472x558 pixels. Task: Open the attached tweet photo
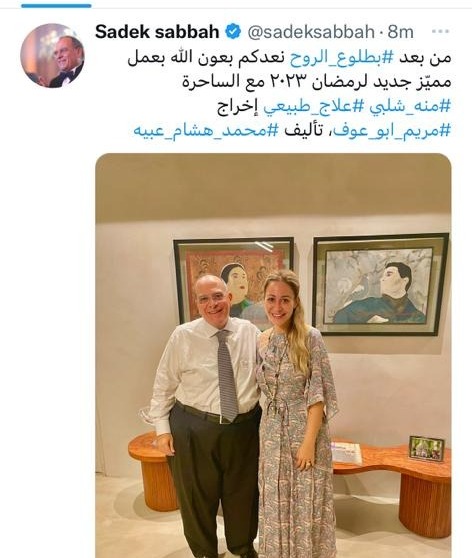click(x=273, y=356)
